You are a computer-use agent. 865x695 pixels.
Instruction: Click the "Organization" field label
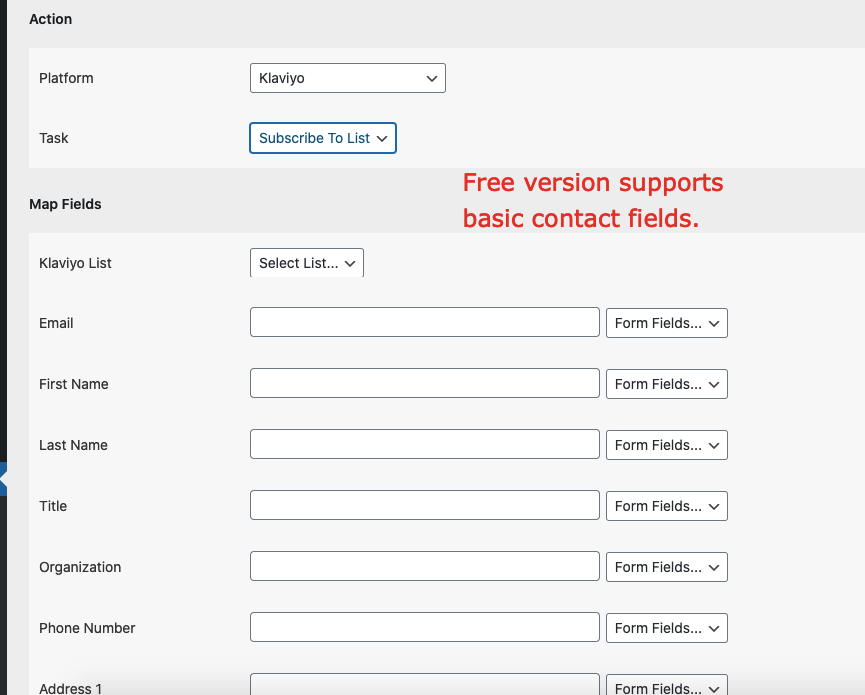pyautogui.click(x=80, y=568)
